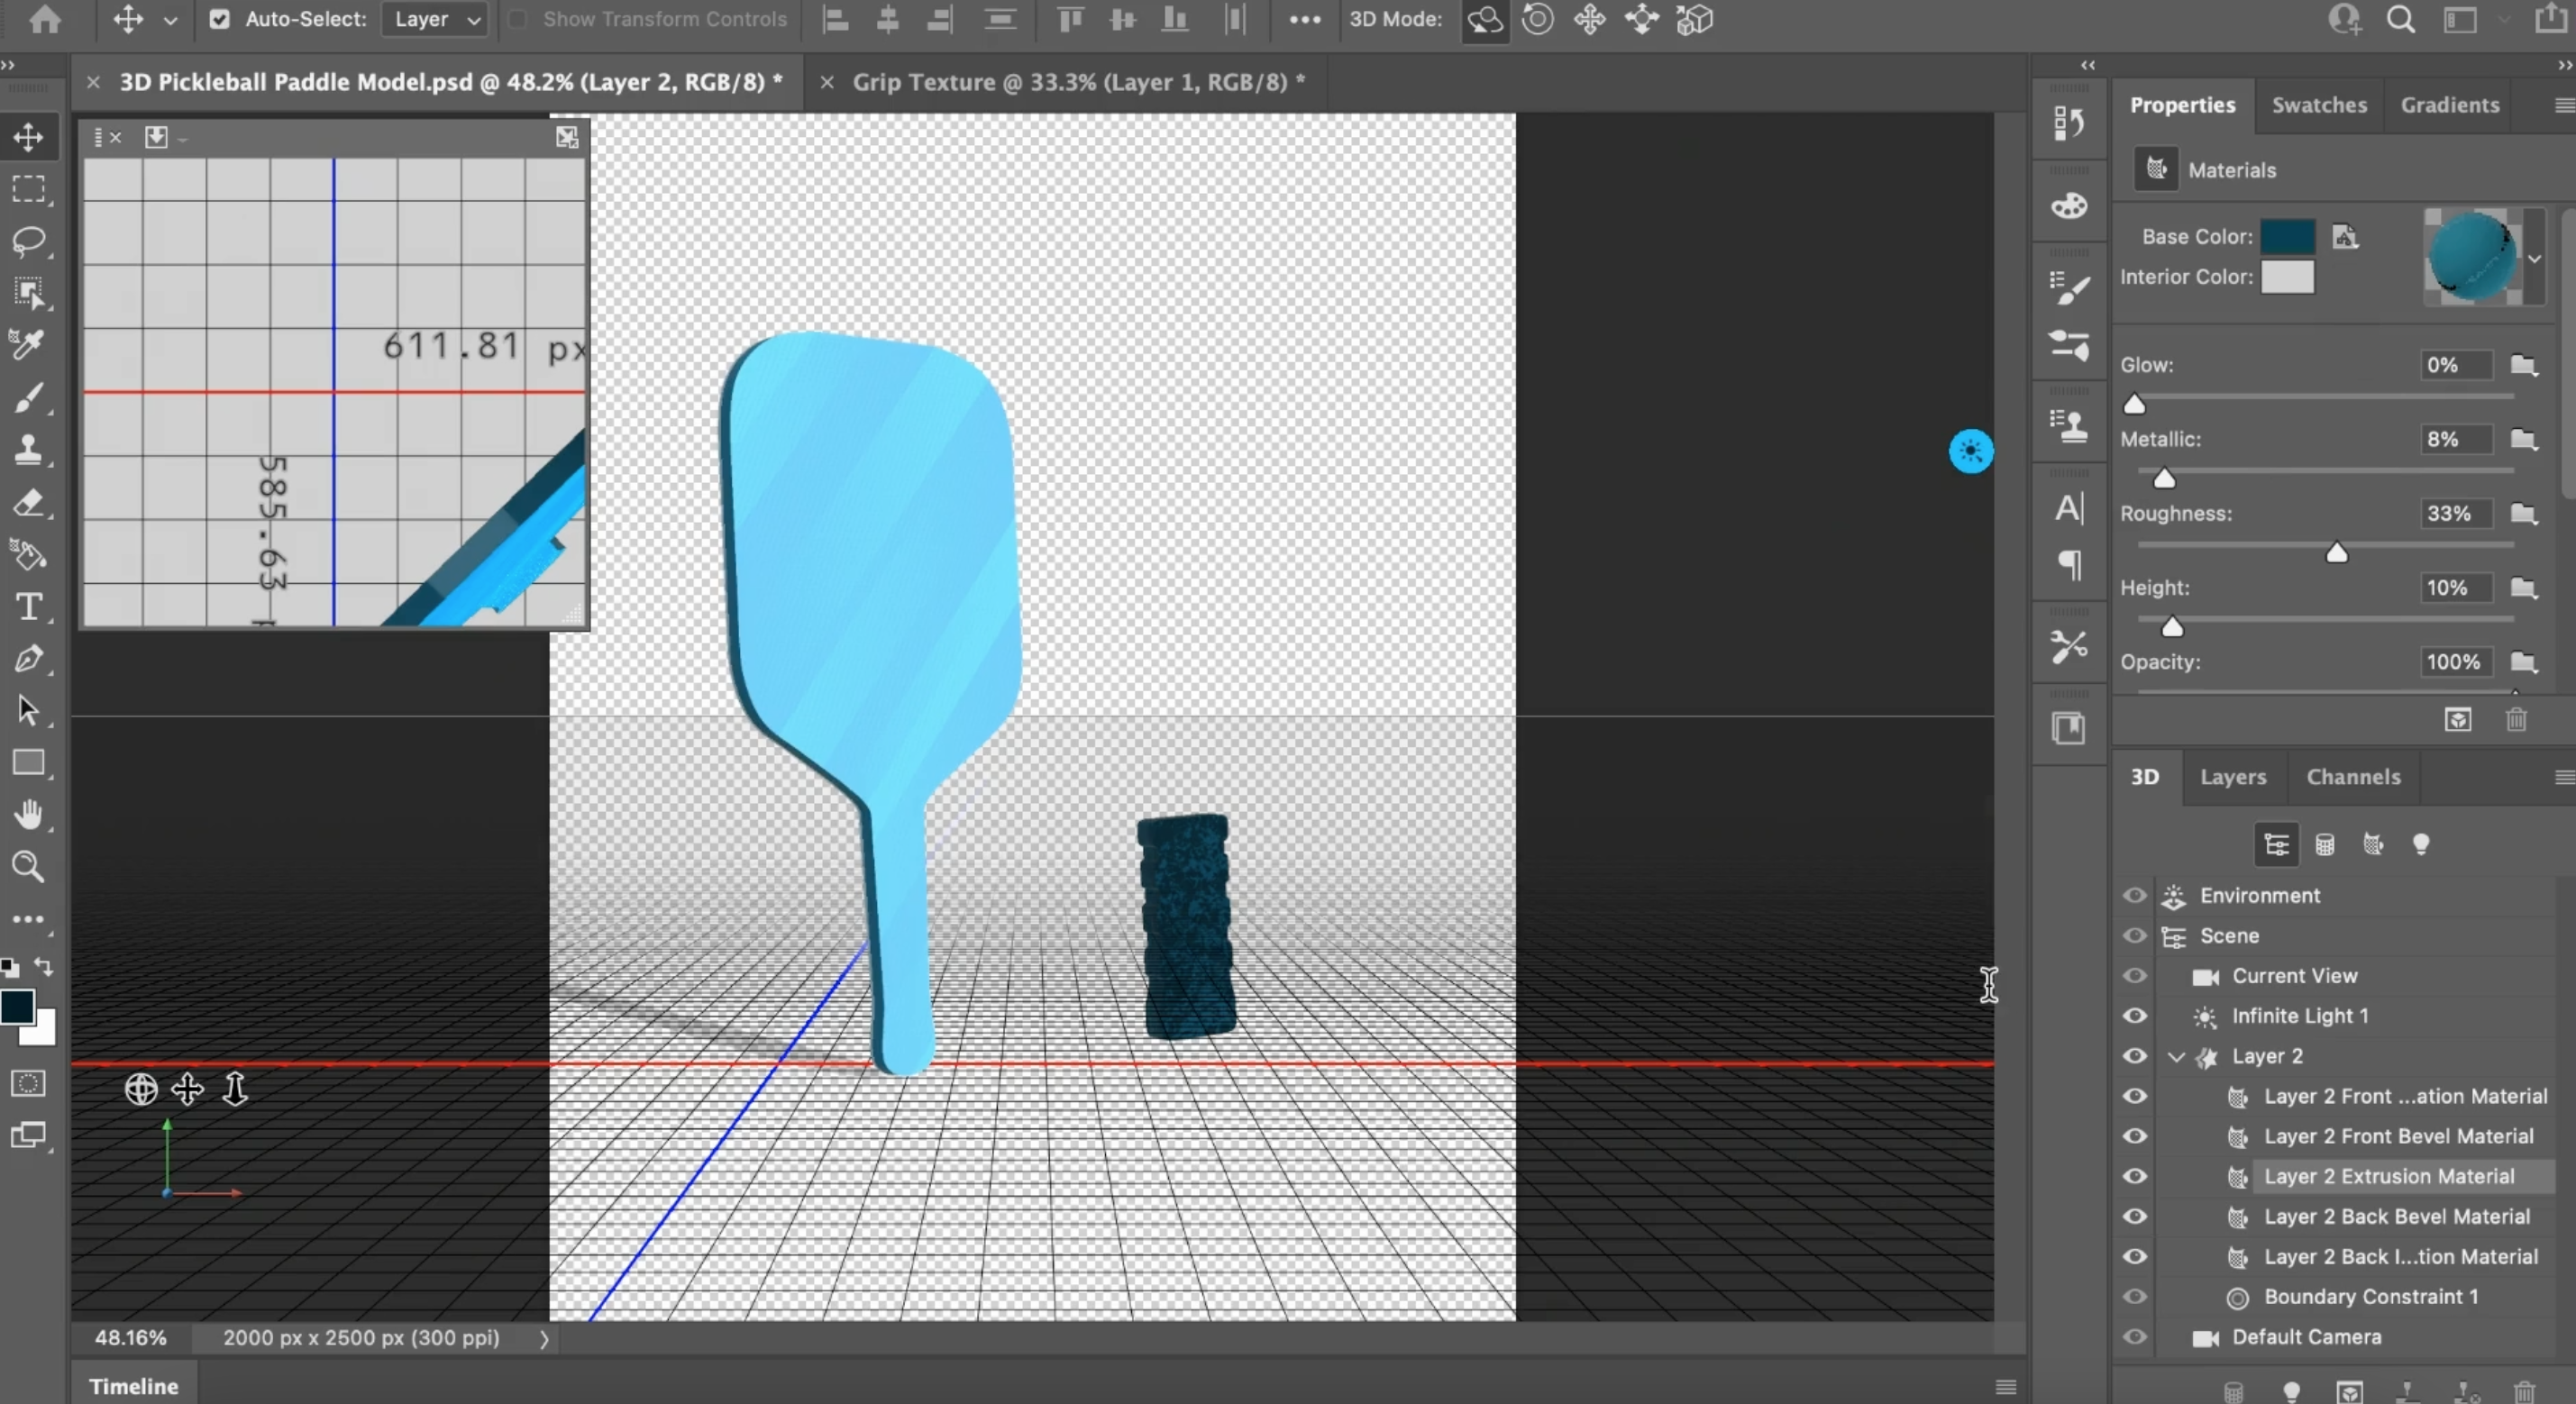The image size is (2576, 1404).
Task: Select the Hand tool
Action: click(29, 815)
